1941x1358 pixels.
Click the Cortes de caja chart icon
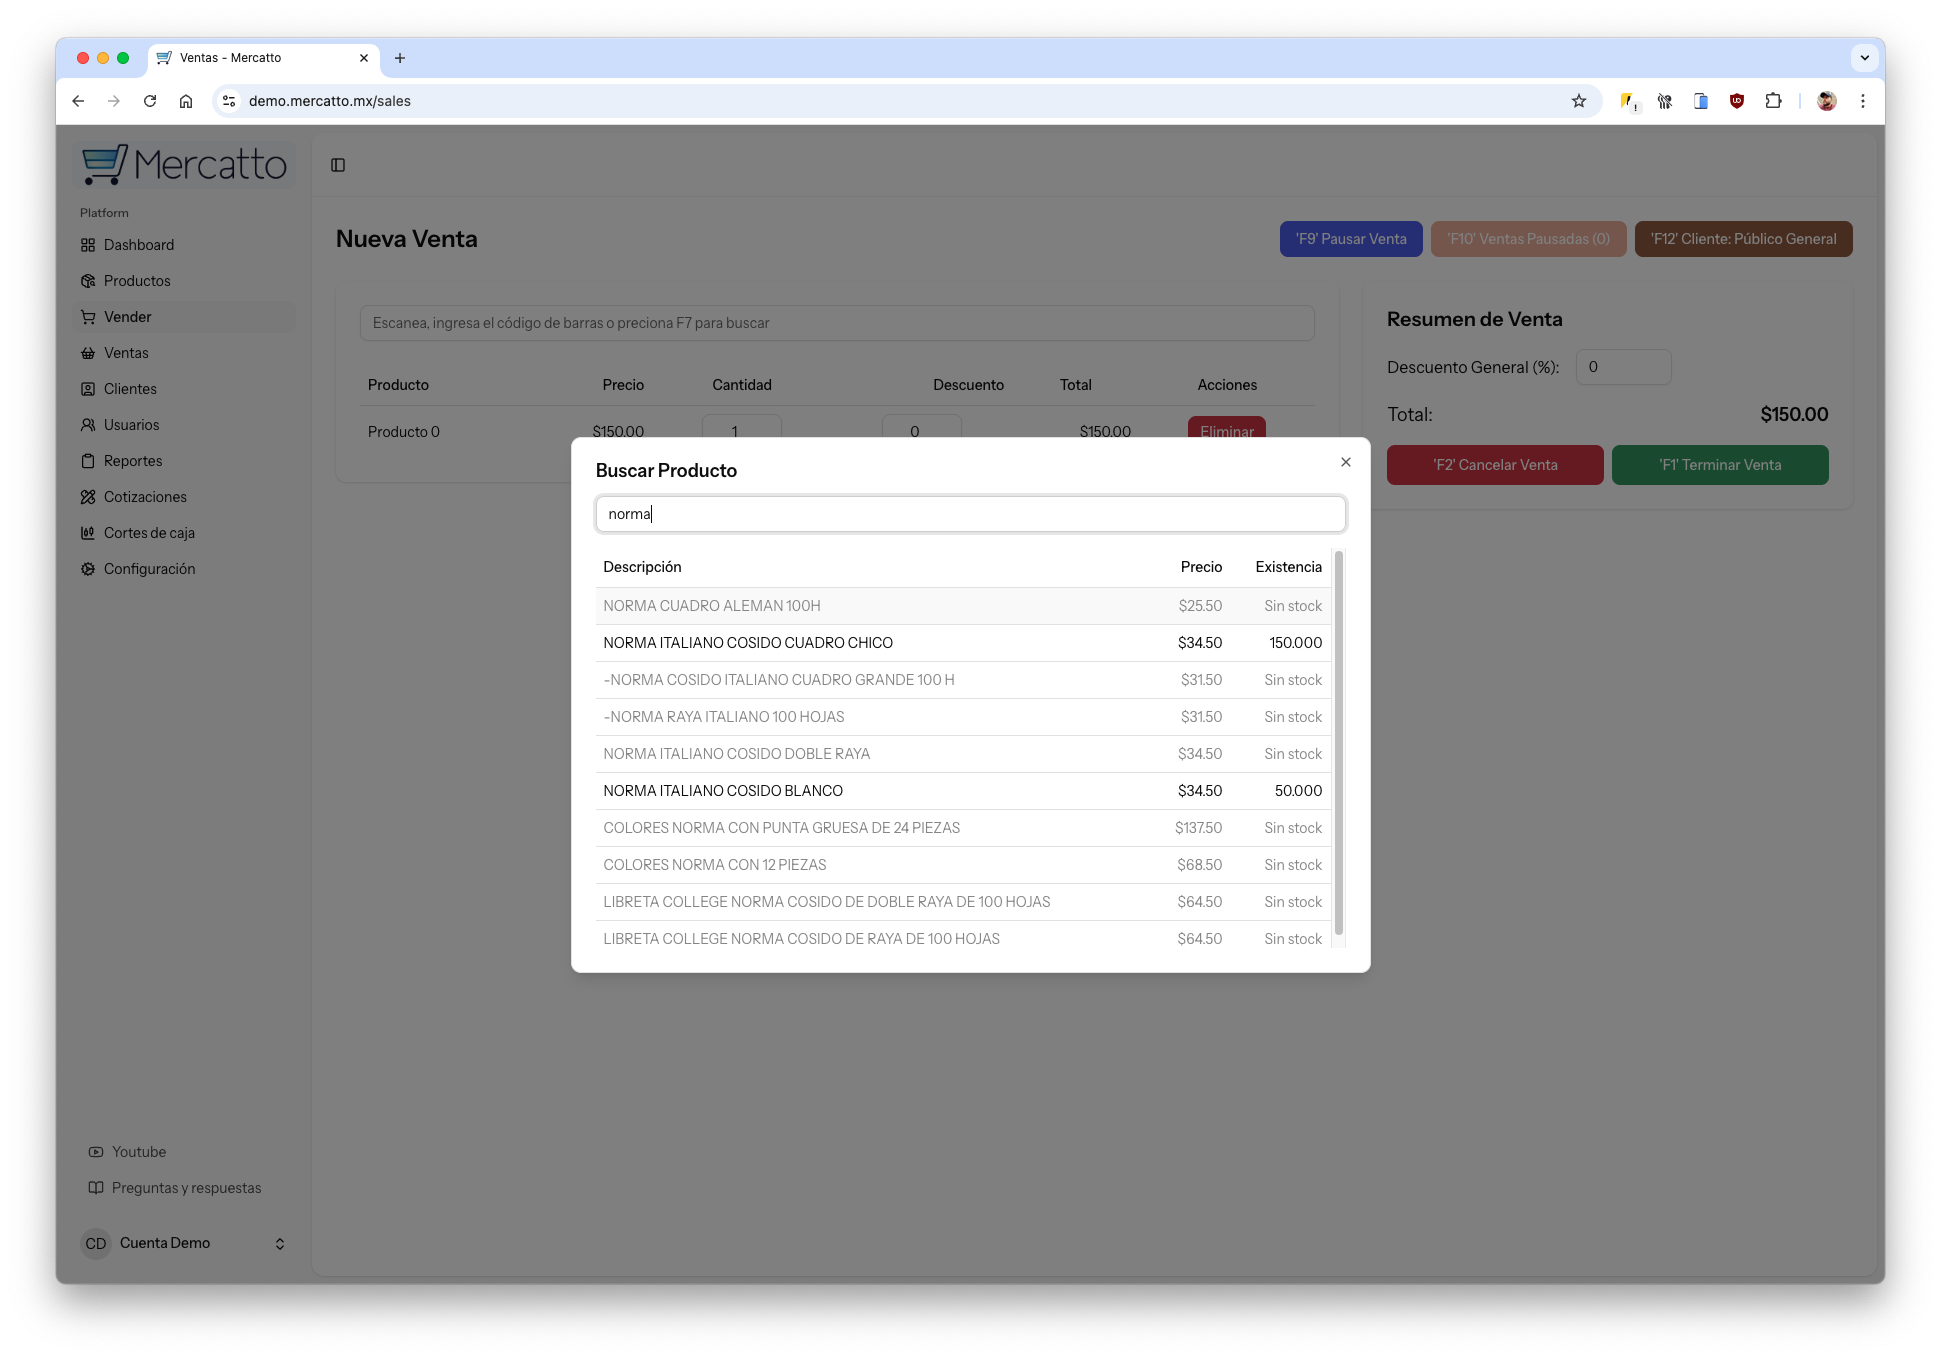(88, 533)
